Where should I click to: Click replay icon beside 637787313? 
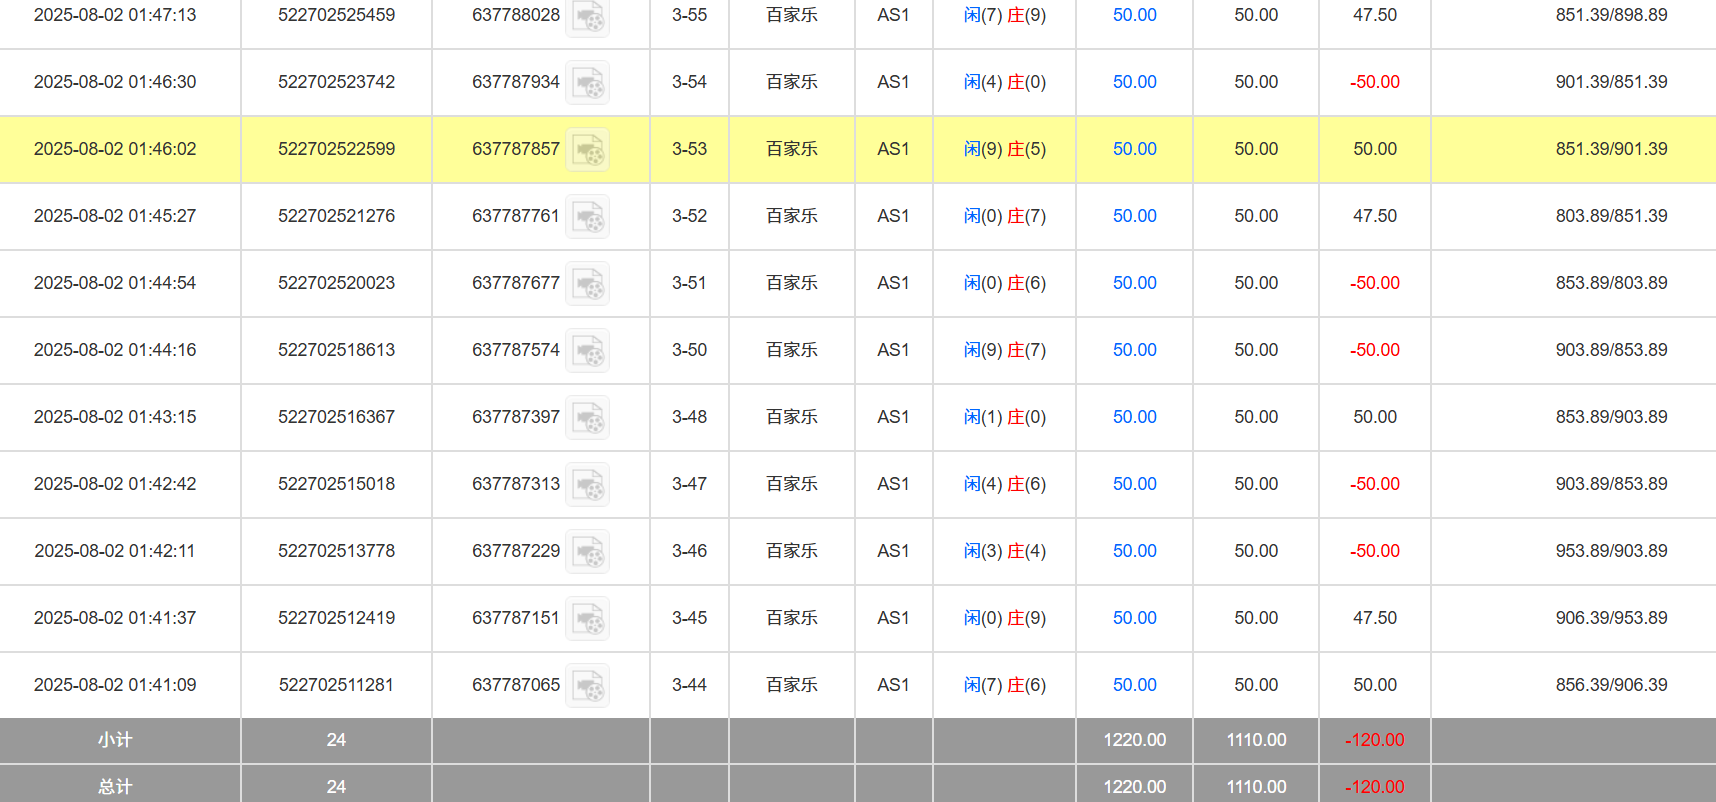(x=588, y=485)
